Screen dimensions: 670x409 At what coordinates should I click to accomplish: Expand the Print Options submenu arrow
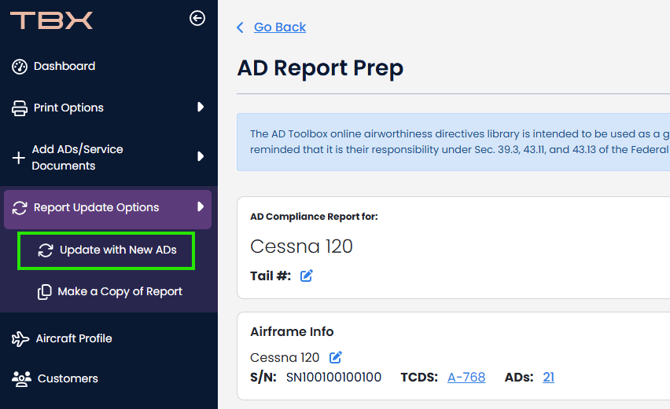click(x=201, y=107)
